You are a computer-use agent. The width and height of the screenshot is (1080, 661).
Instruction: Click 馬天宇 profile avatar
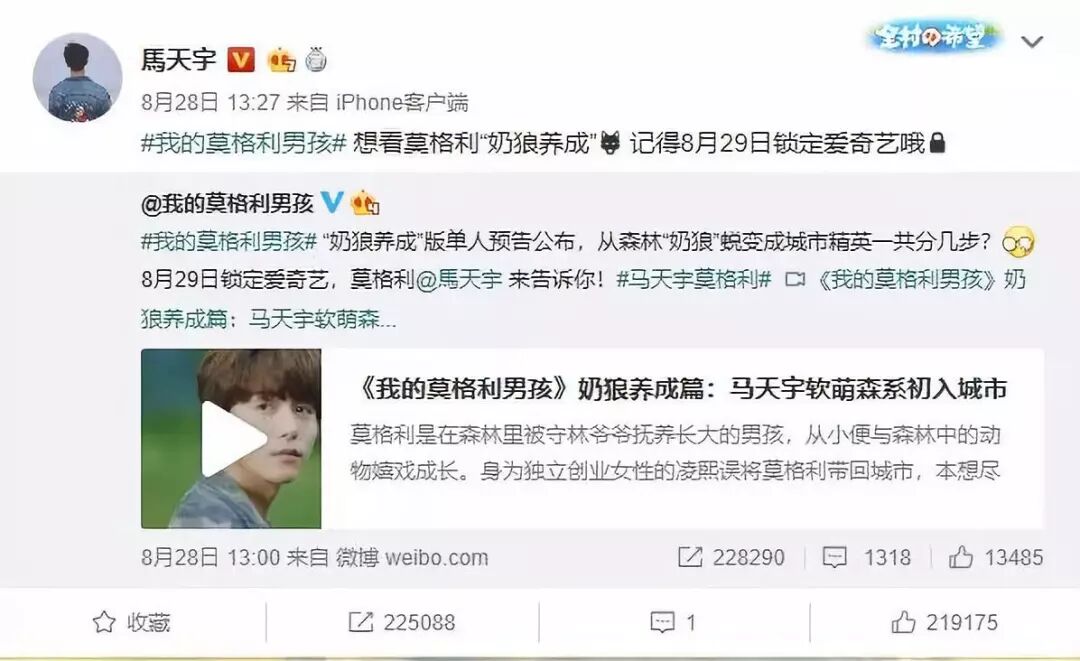[x=77, y=77]
